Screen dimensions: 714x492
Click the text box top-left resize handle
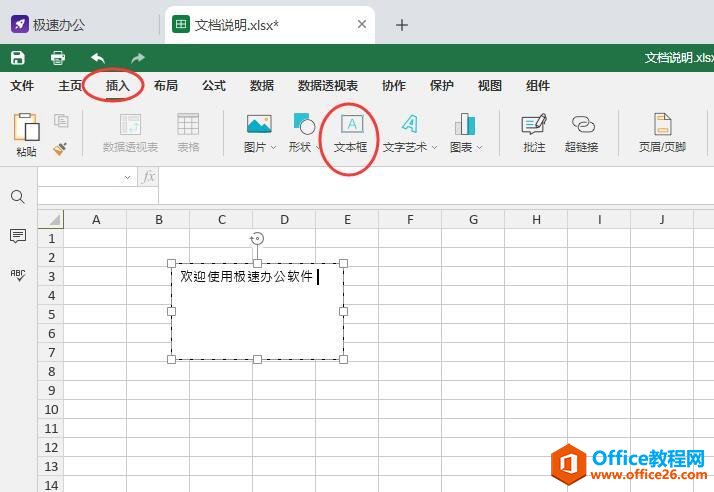click(172, 263)
